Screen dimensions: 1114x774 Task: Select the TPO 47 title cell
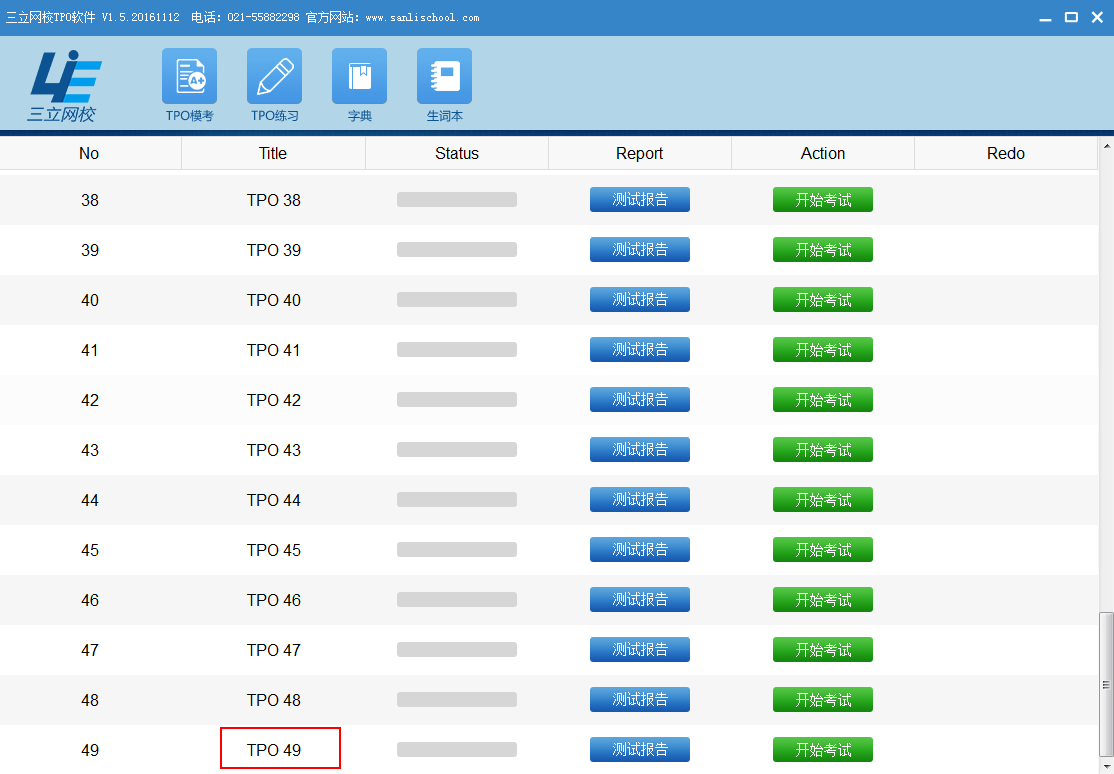pyautogui.click(x=274, y=650)
